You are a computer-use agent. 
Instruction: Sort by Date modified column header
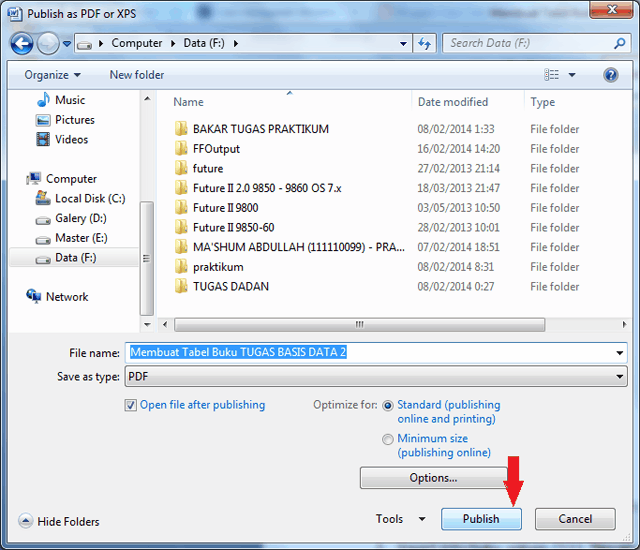coord(453,102)
